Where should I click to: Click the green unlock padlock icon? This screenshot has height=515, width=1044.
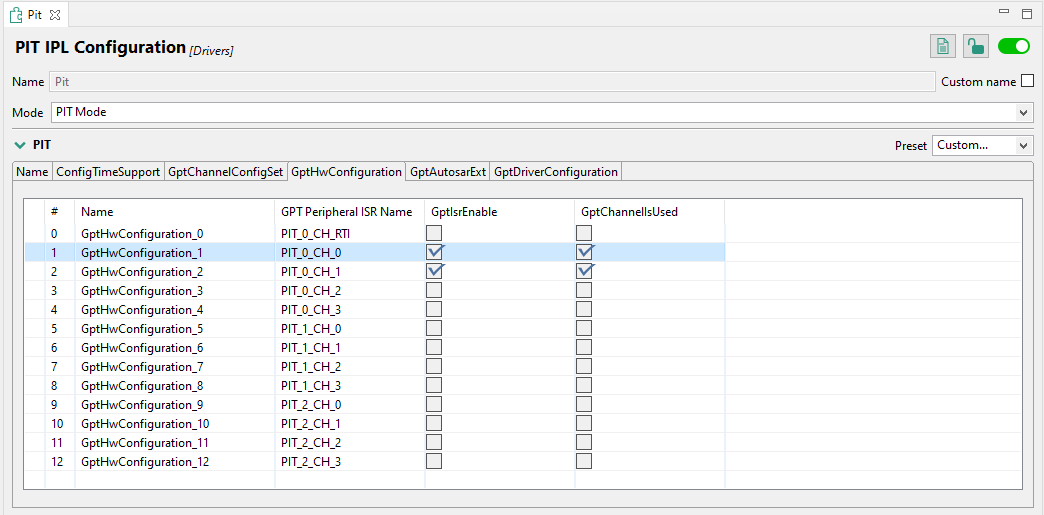pyautogui.click(x=975, y=46)
